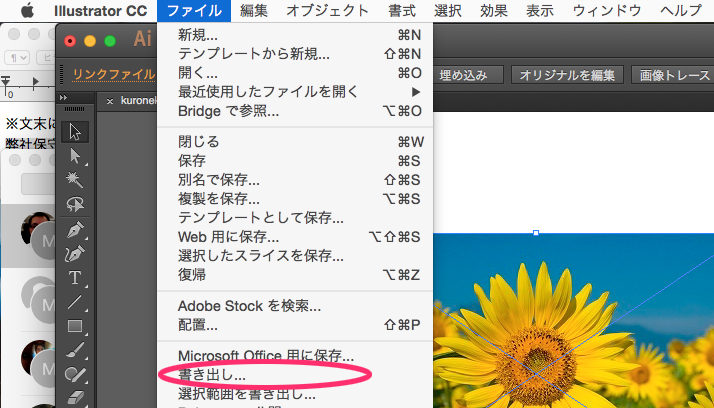Click the オリジナルを編集 button
714x408 pixels.
[x=567, y=75]
